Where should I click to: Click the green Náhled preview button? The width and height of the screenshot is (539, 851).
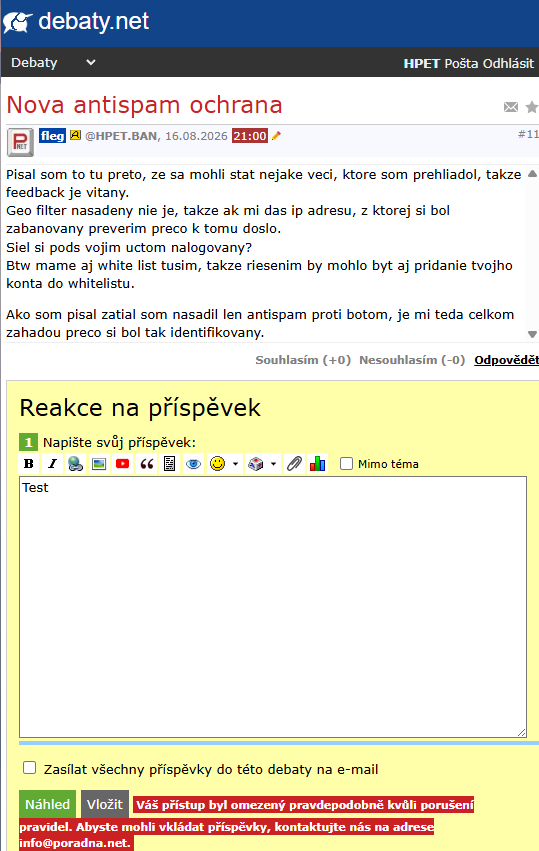(47, 804)
